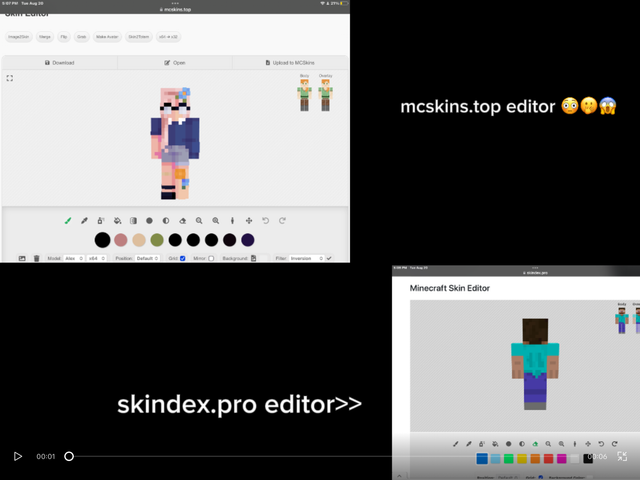
Task: Click the x64 to x32 pill button
Action: (168, 37)
